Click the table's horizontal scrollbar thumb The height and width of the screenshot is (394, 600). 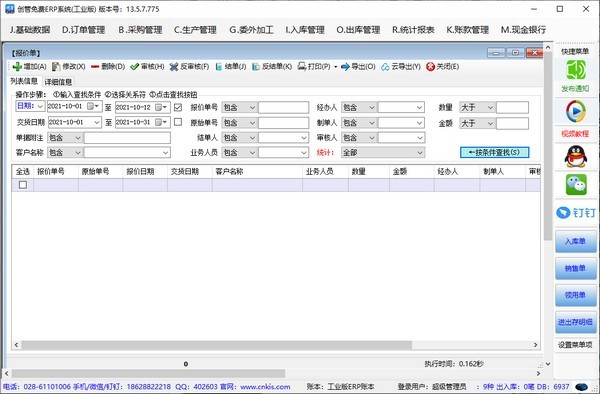tap(216, 345)
